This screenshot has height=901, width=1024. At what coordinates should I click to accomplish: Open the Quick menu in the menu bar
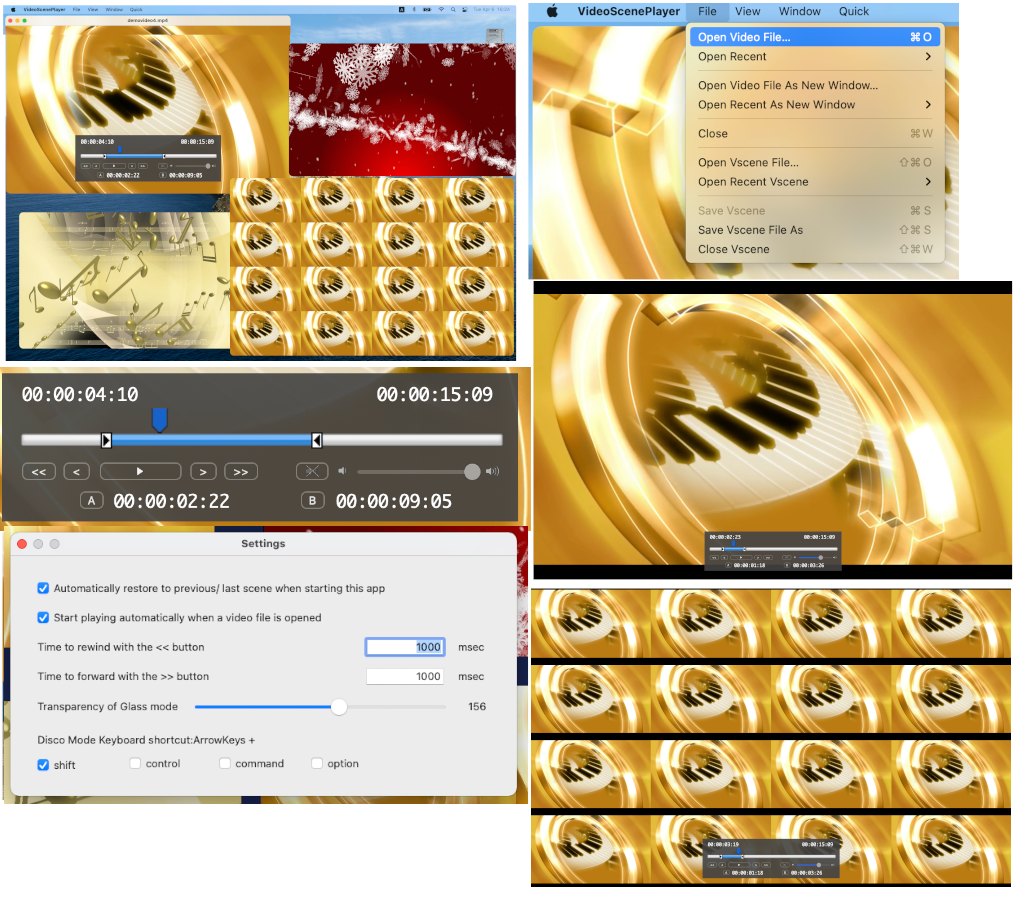(853, 11)
